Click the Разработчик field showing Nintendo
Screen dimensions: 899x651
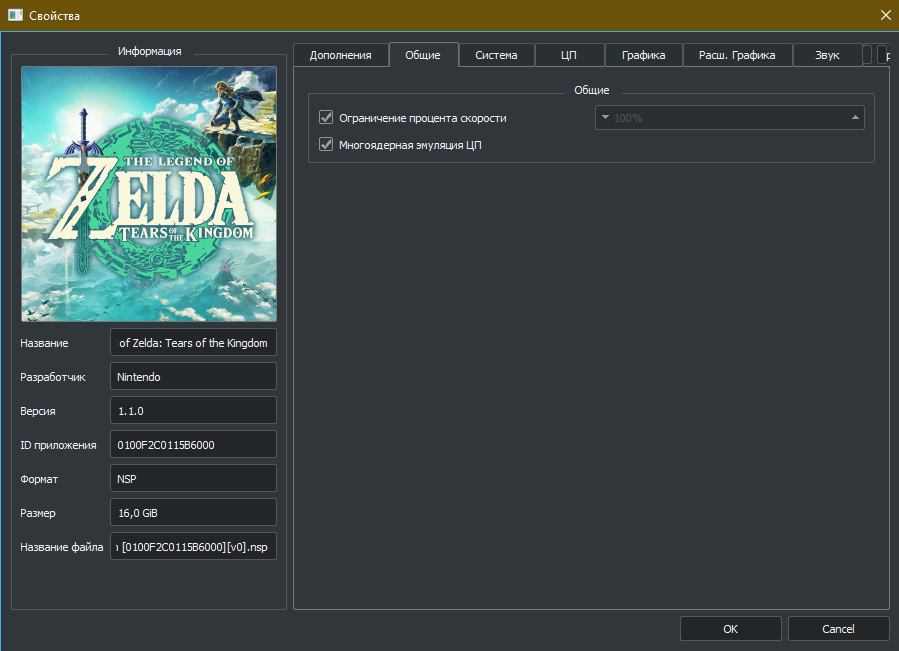tap(193, 376)
